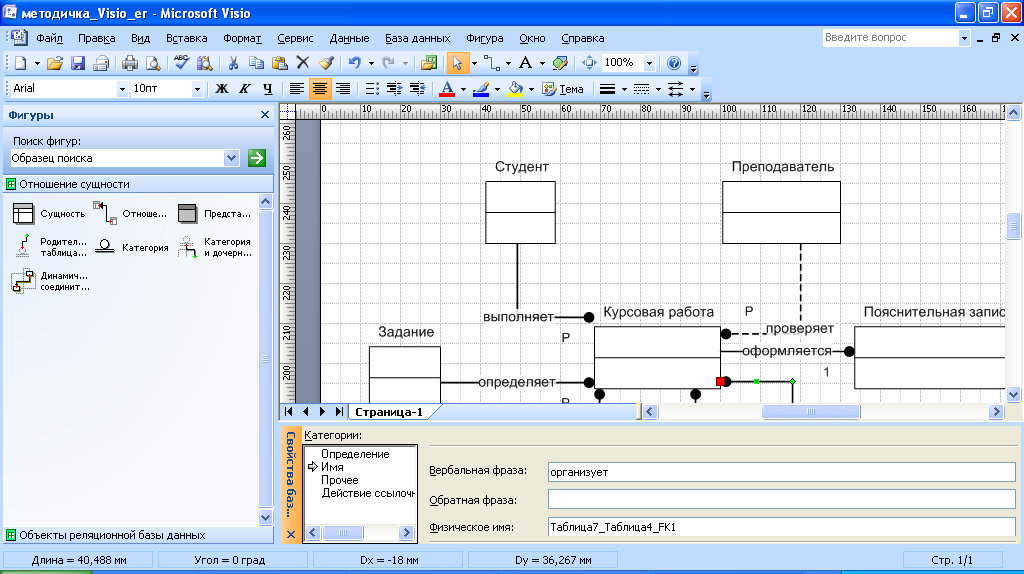The image size is (1024, 574).
Task: Open the Arial font name dropdown
Action: [x=121, y=89]
